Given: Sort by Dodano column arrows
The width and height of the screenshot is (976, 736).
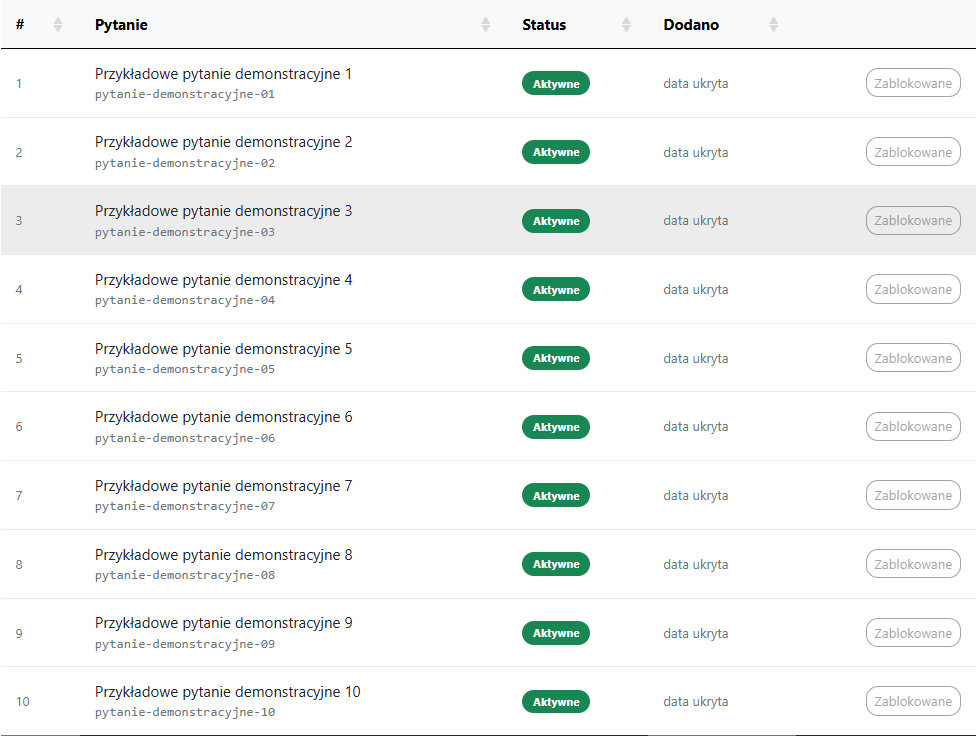Looking at the screenshot, I should 773,25.
